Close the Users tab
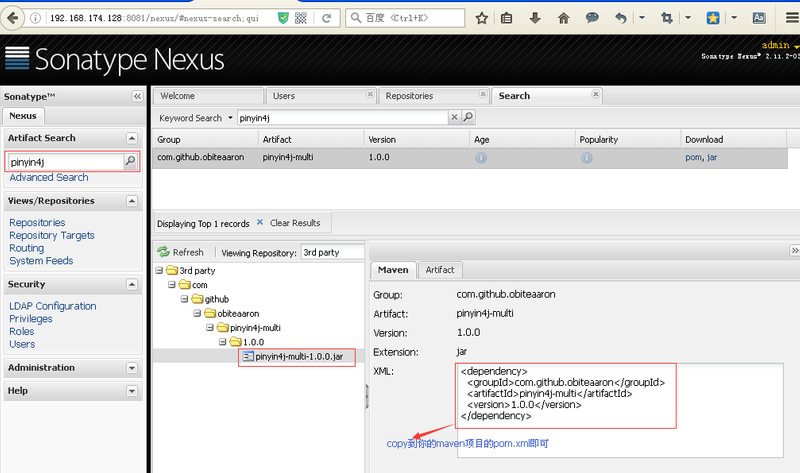 click(x=370, y=94)
